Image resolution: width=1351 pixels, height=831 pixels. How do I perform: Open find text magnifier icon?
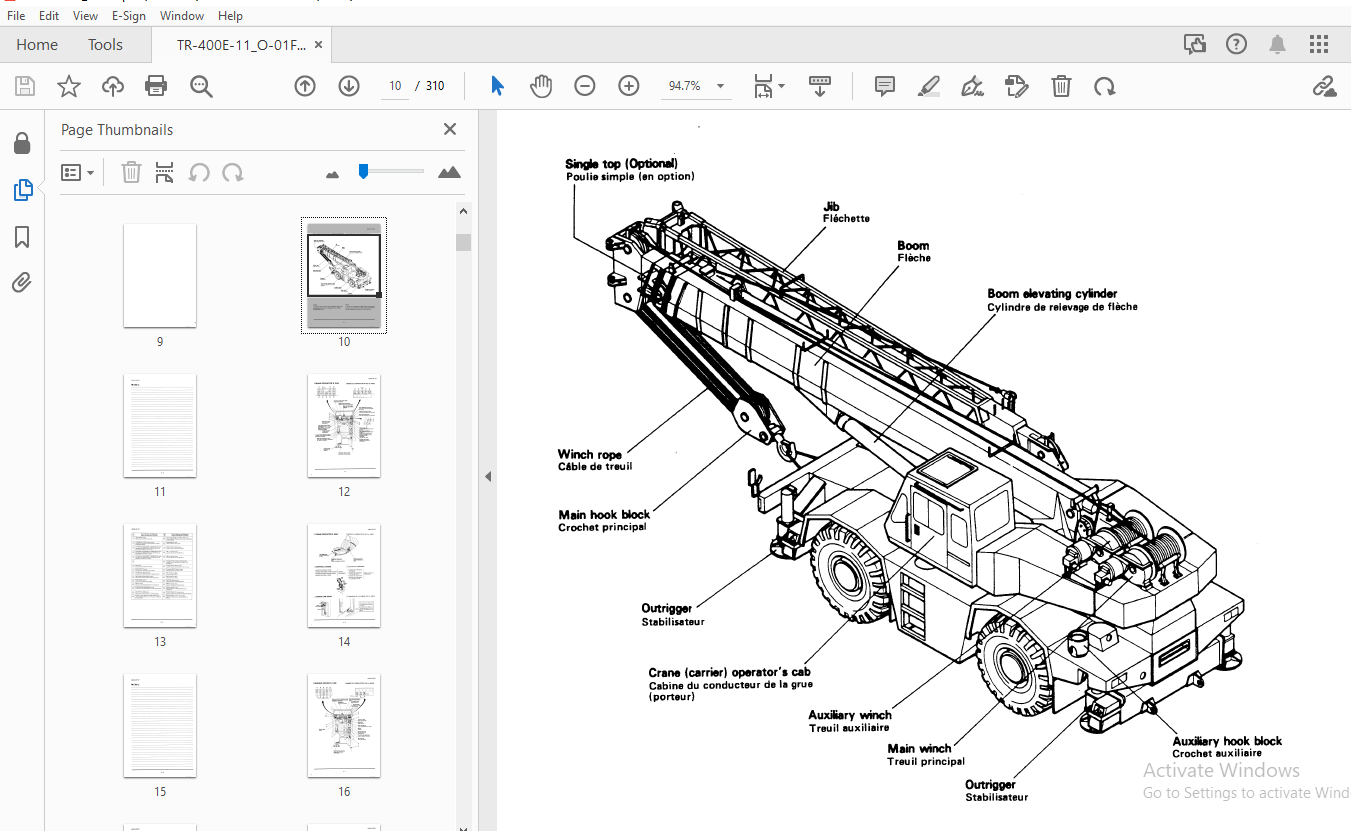point(201,86)
